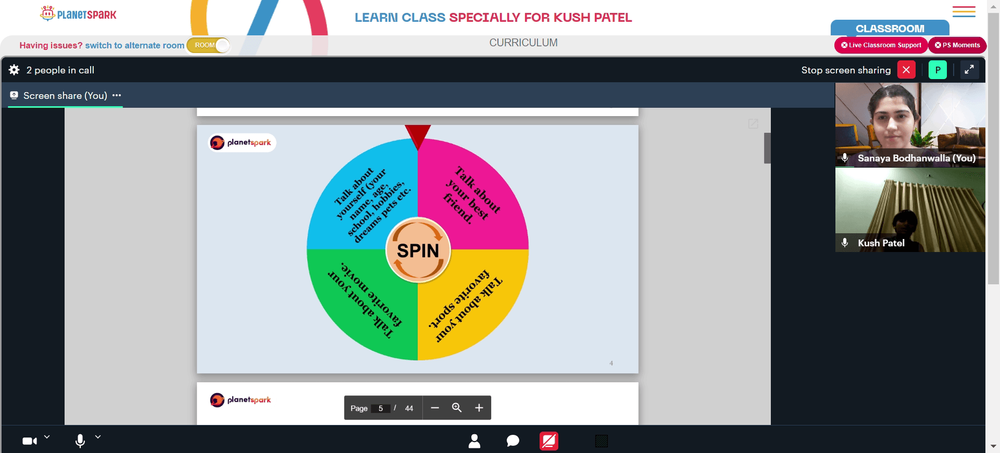Screen dimensions: 1000x453
Task: Toggle the alternate ROOM switch
Action: coord(209,45)
